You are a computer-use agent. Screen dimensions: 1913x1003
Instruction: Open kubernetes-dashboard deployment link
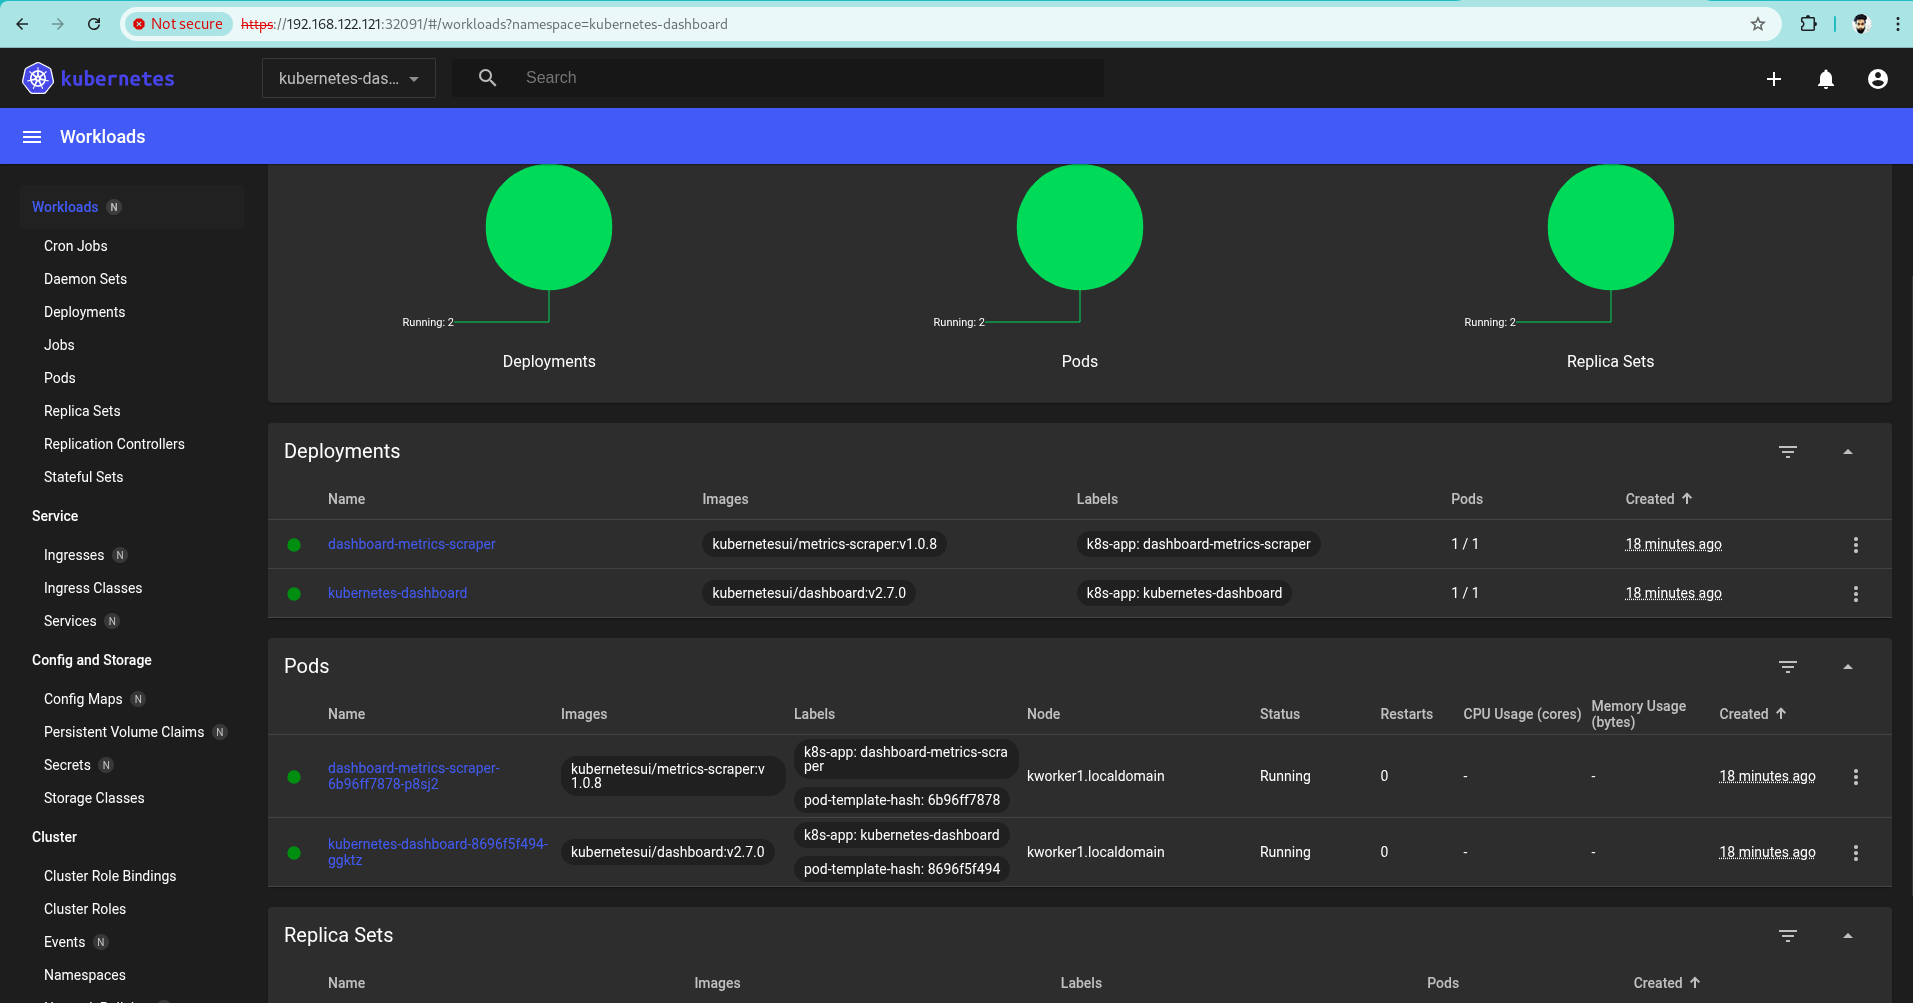tap(397, 593)
